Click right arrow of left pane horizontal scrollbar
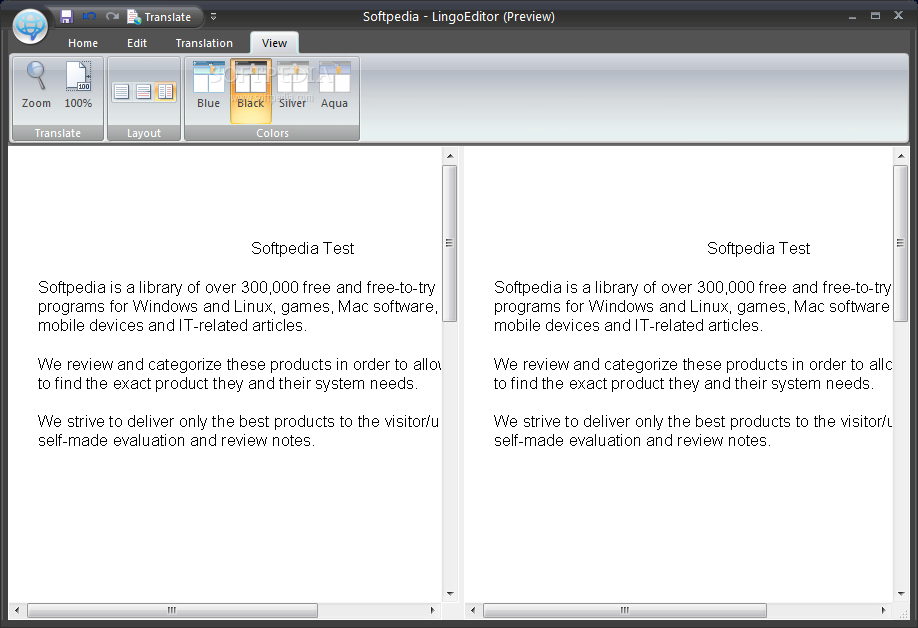 click(x=432, y=610)
